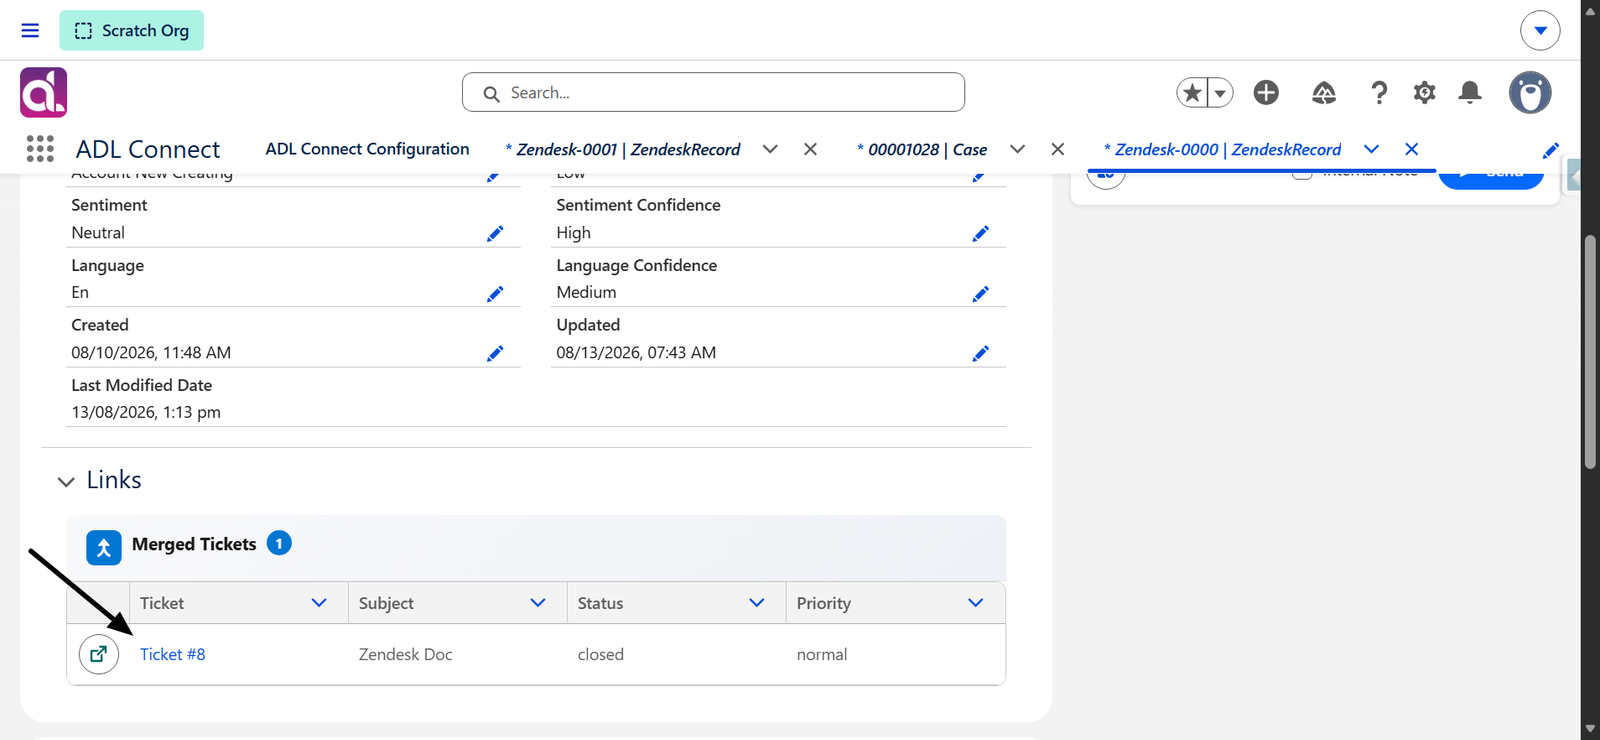Viewport: 1600px width, 740px height.
Task: Open the Ticket #8 link
Action: tap(172, 654)
